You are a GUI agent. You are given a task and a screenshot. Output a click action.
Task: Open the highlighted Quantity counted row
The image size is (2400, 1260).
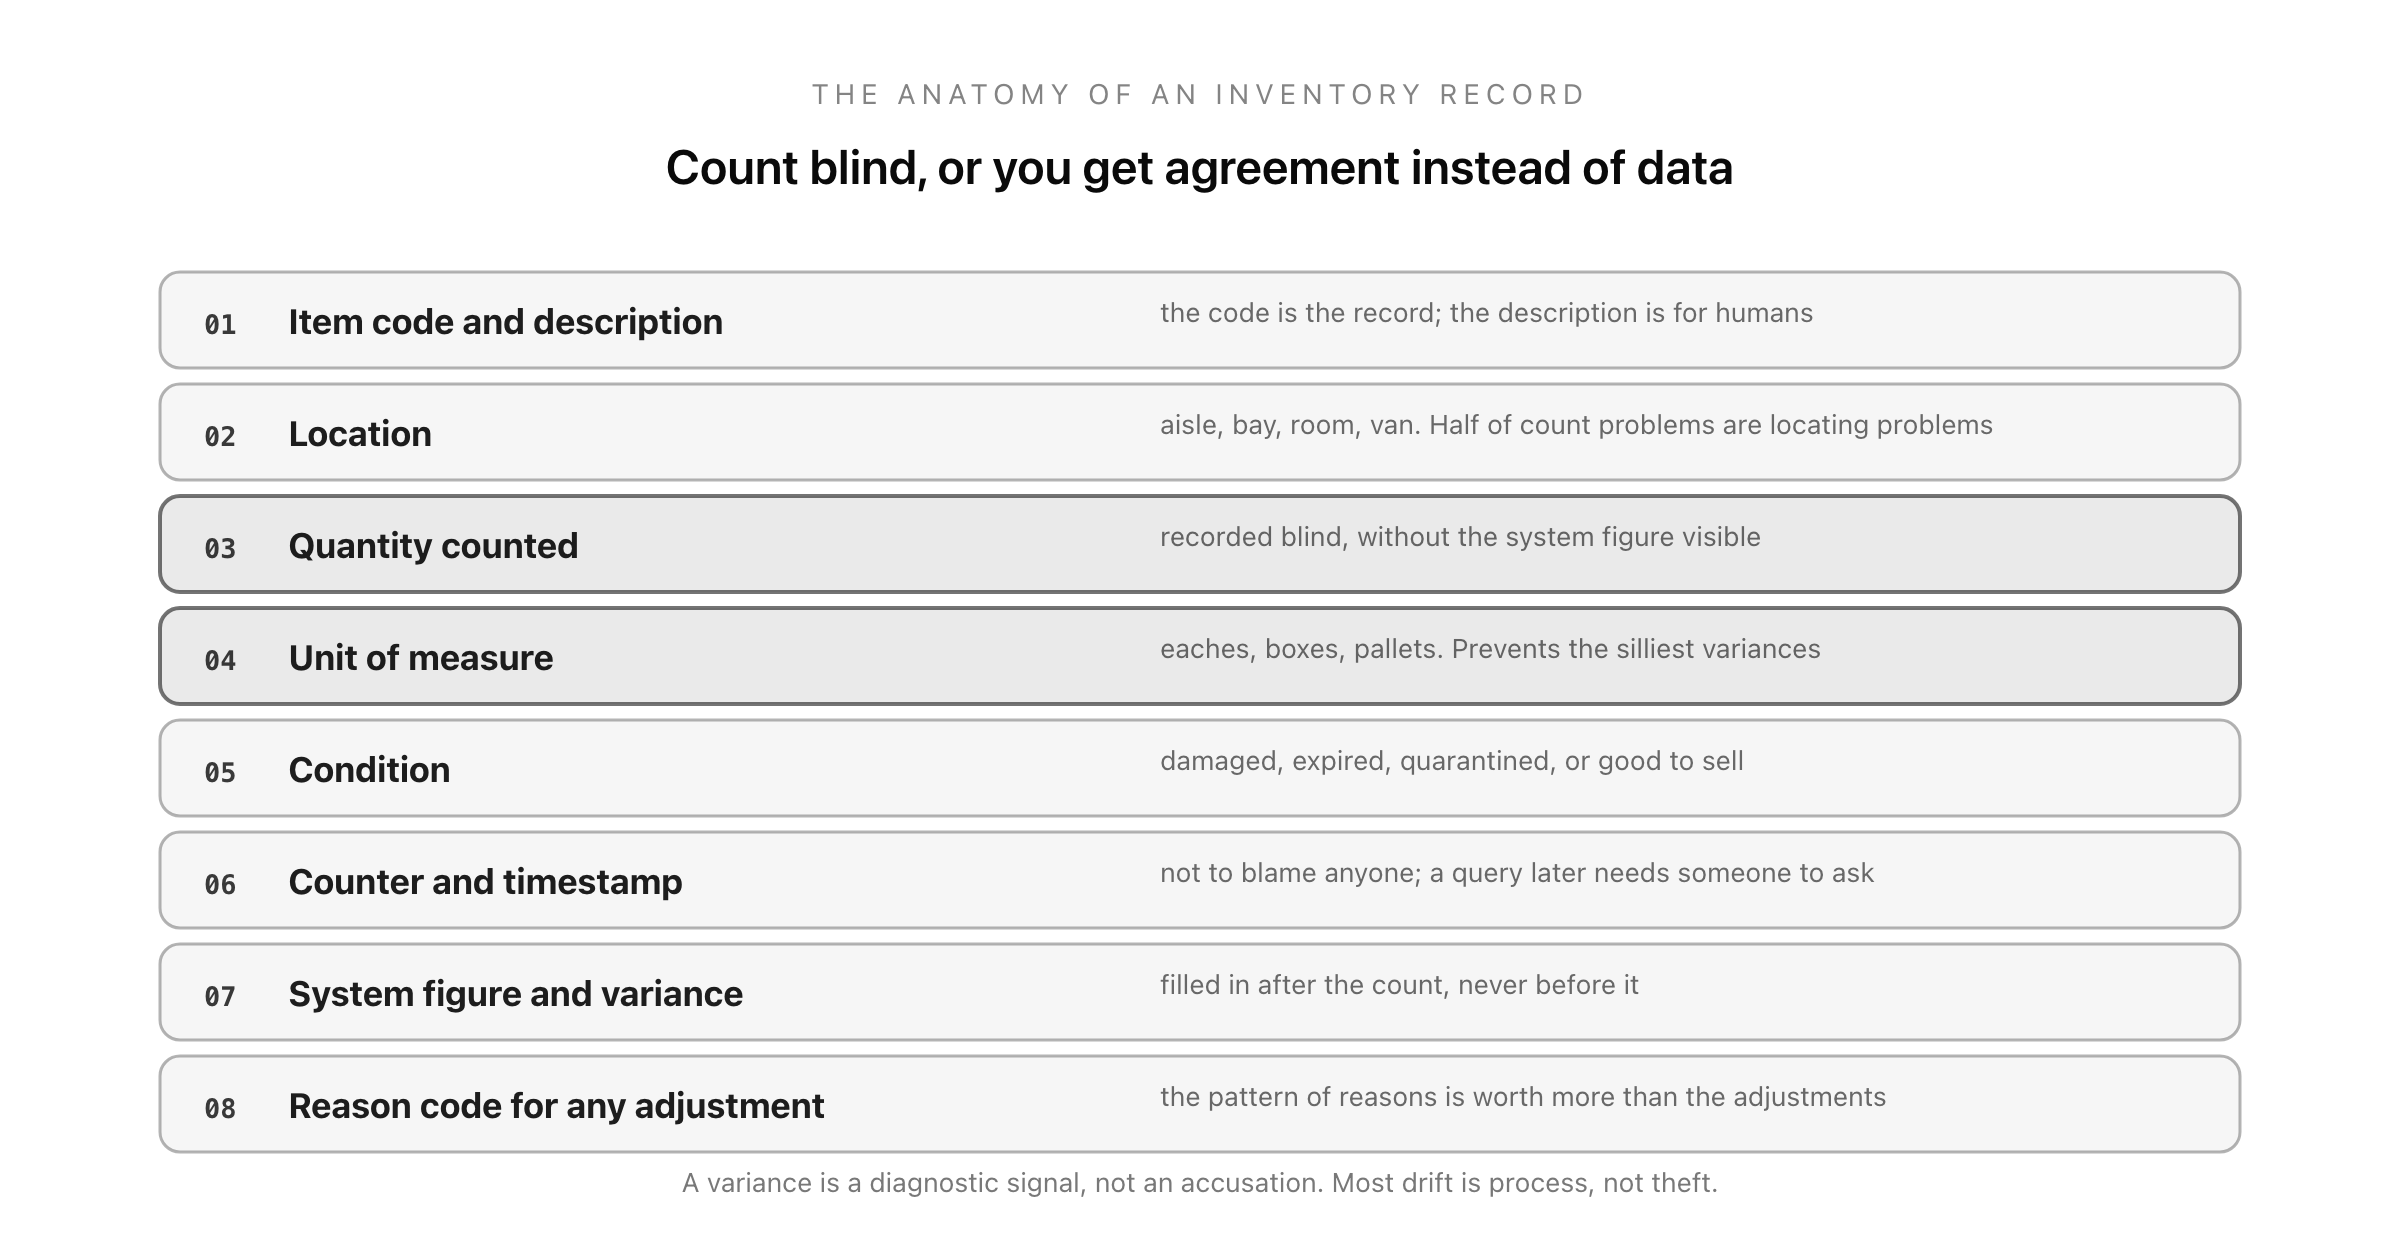(1200, 544)
